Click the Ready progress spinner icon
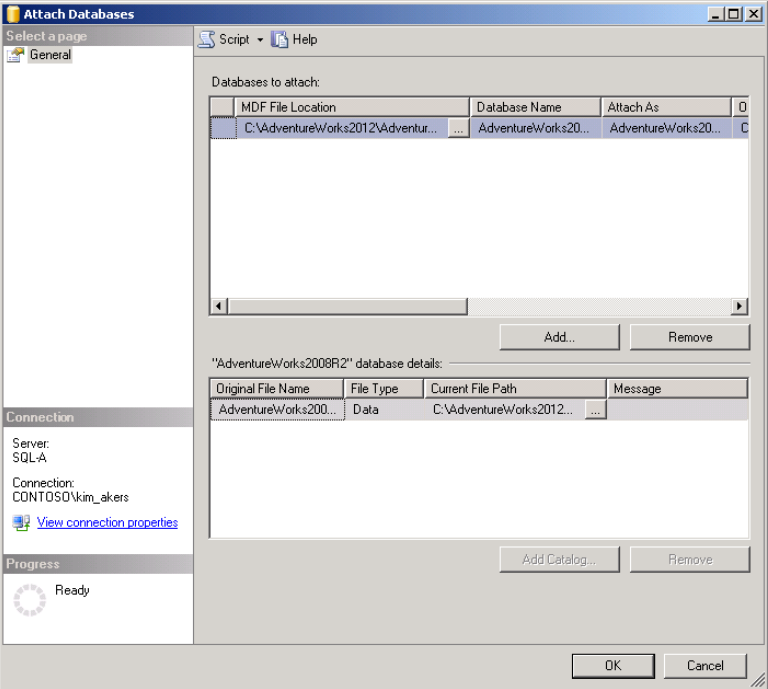768x689 pixels. pos(29,599)
